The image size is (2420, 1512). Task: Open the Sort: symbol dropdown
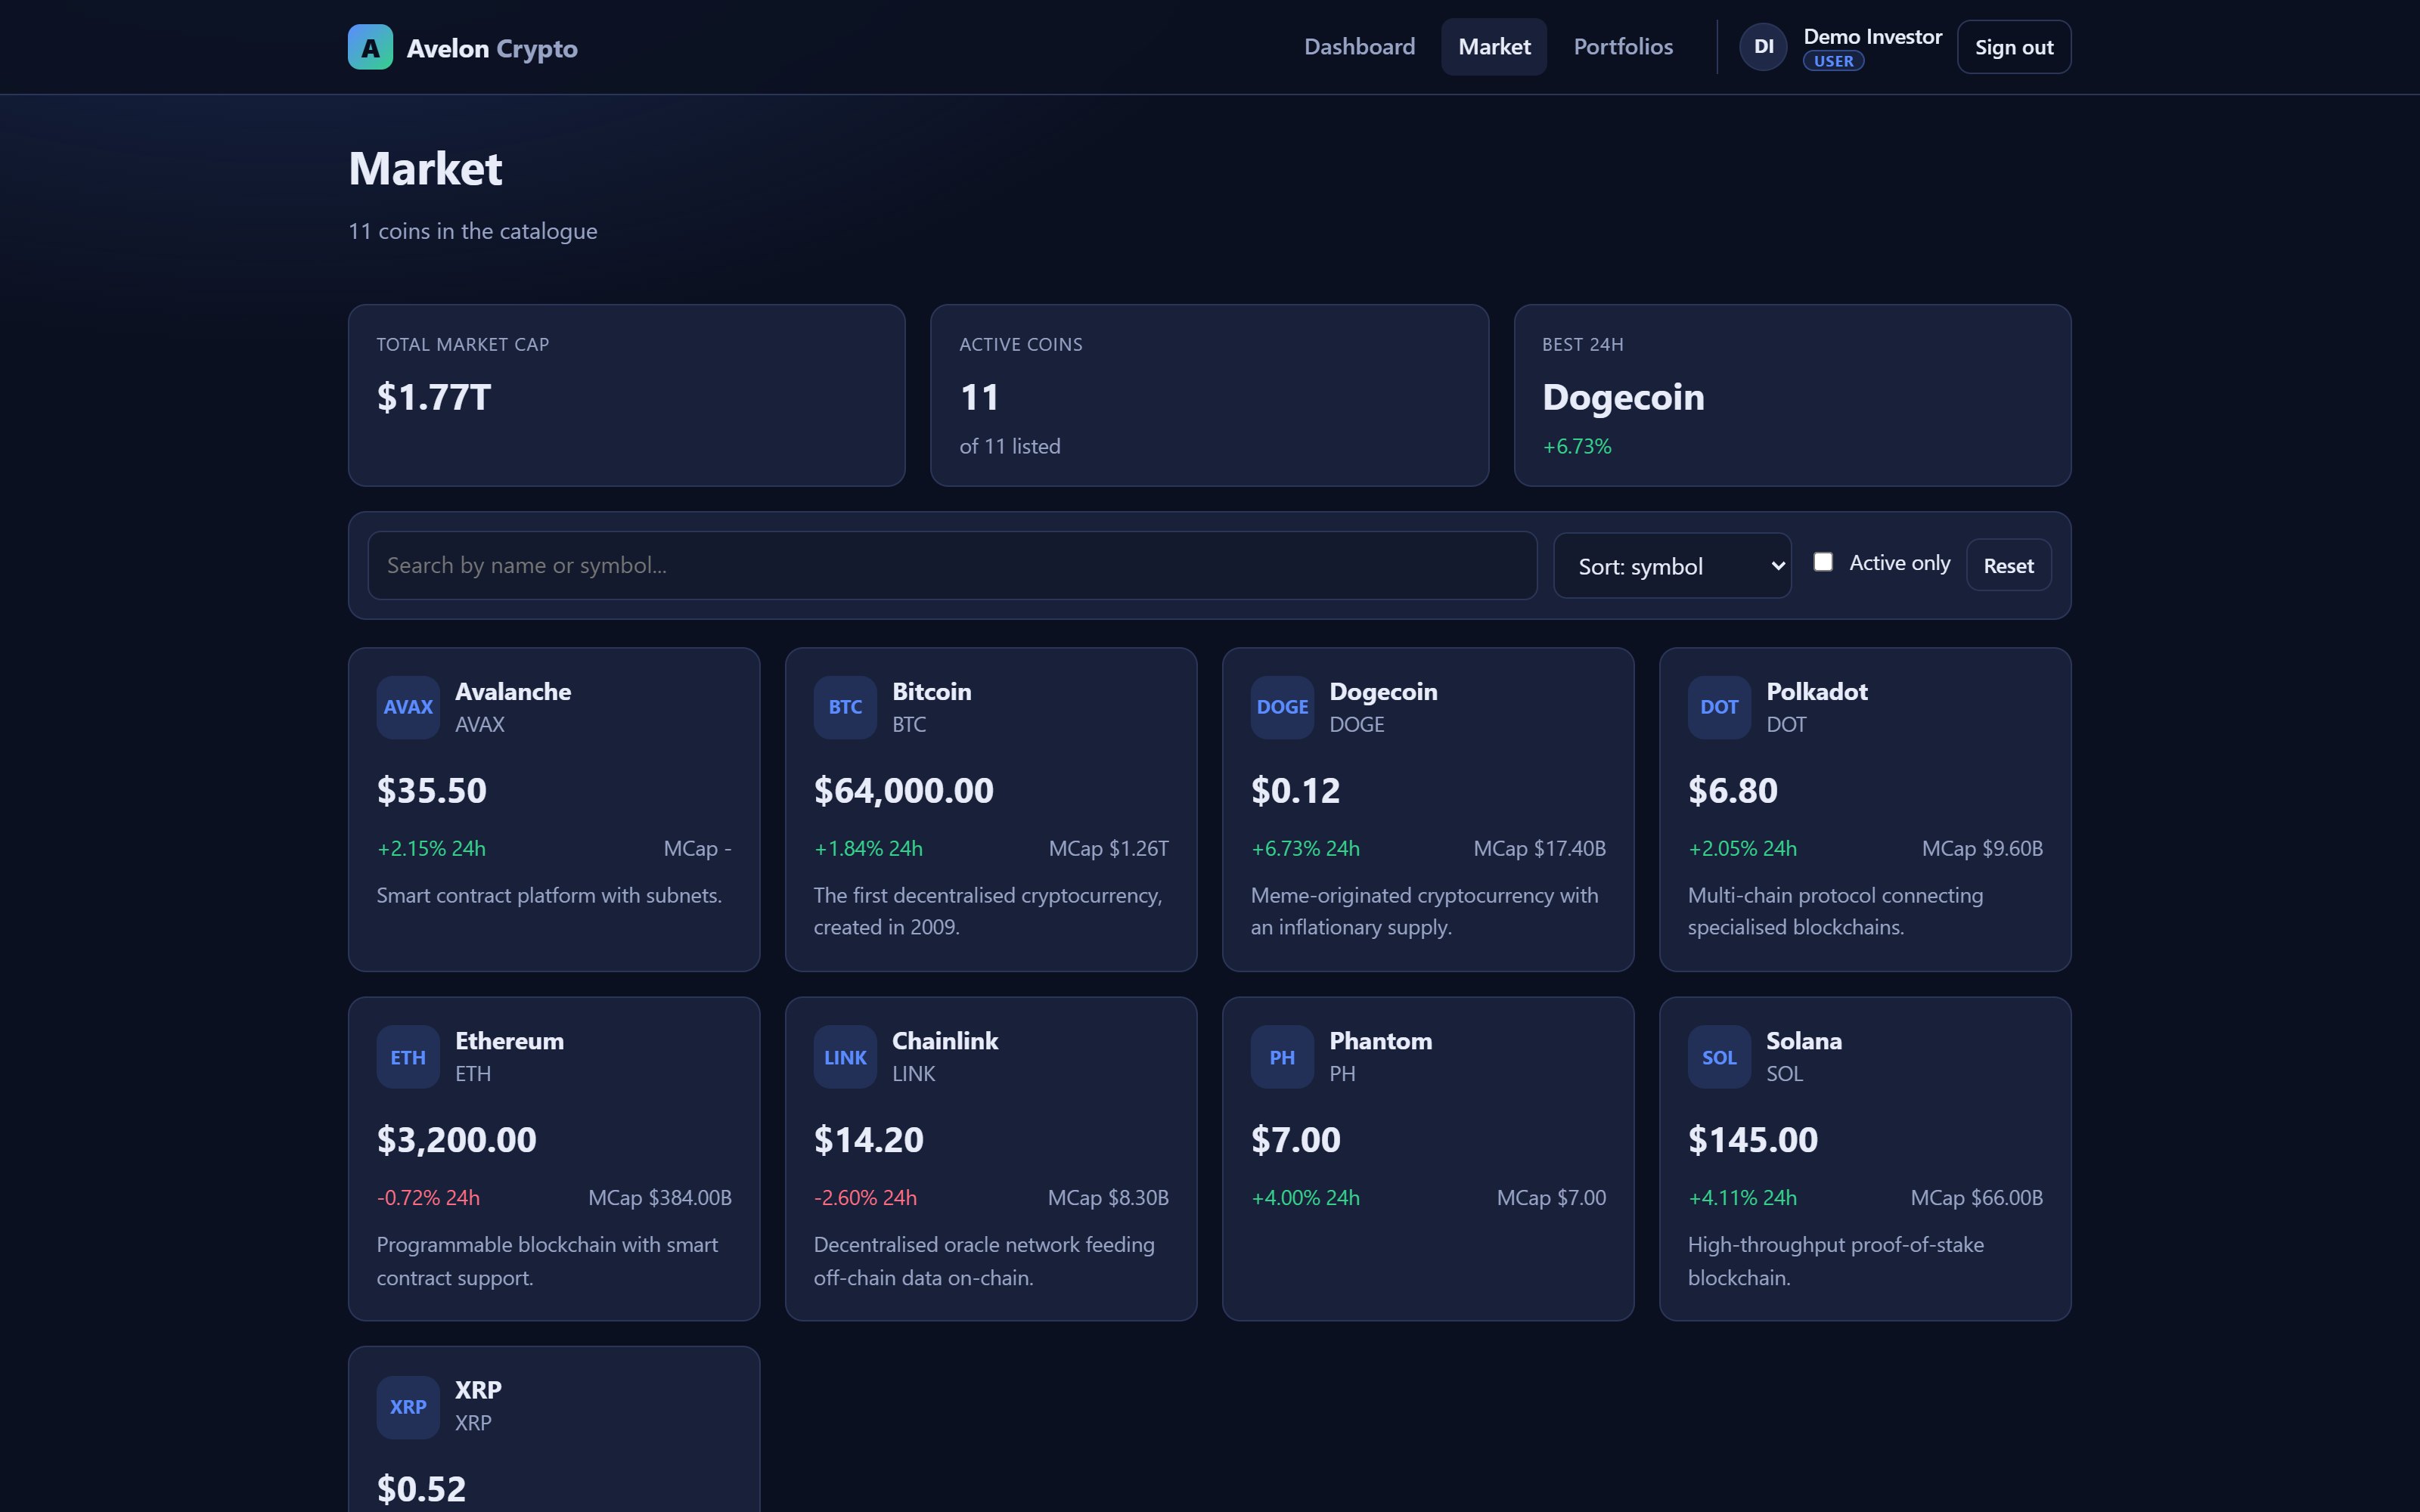pos(1672,566)
